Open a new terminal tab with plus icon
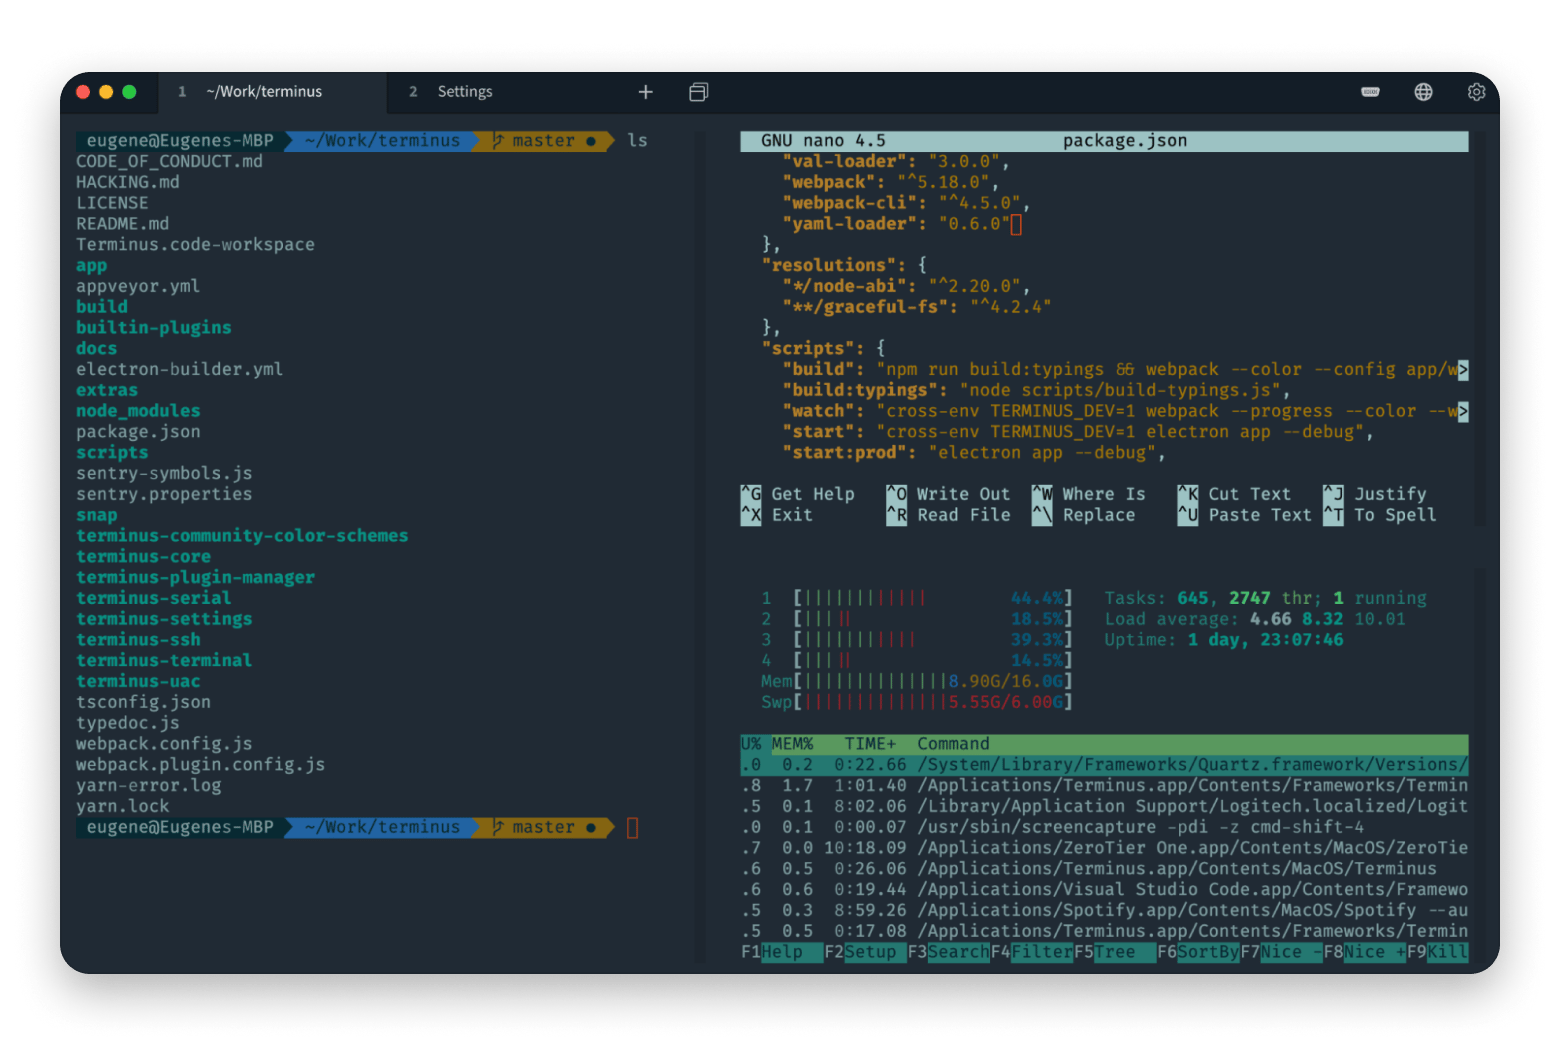Image resolution: width=1560 pixels, height=1060 pixels. click(645, 92)
